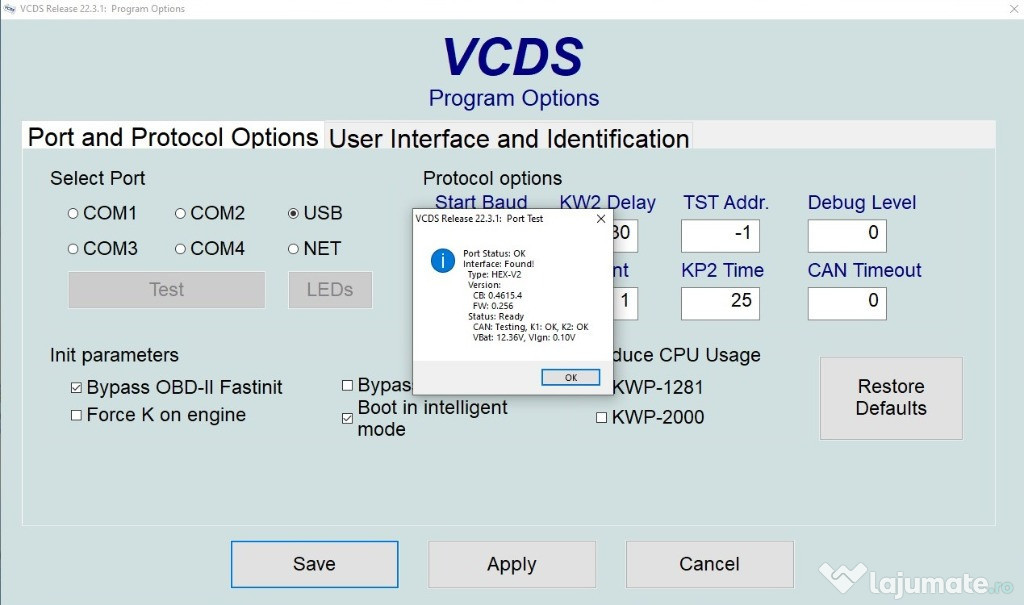Image resolution: width=1024 pixels, height=605 pixels.
Task: Select the COM1 port
Action: point(72,213)
